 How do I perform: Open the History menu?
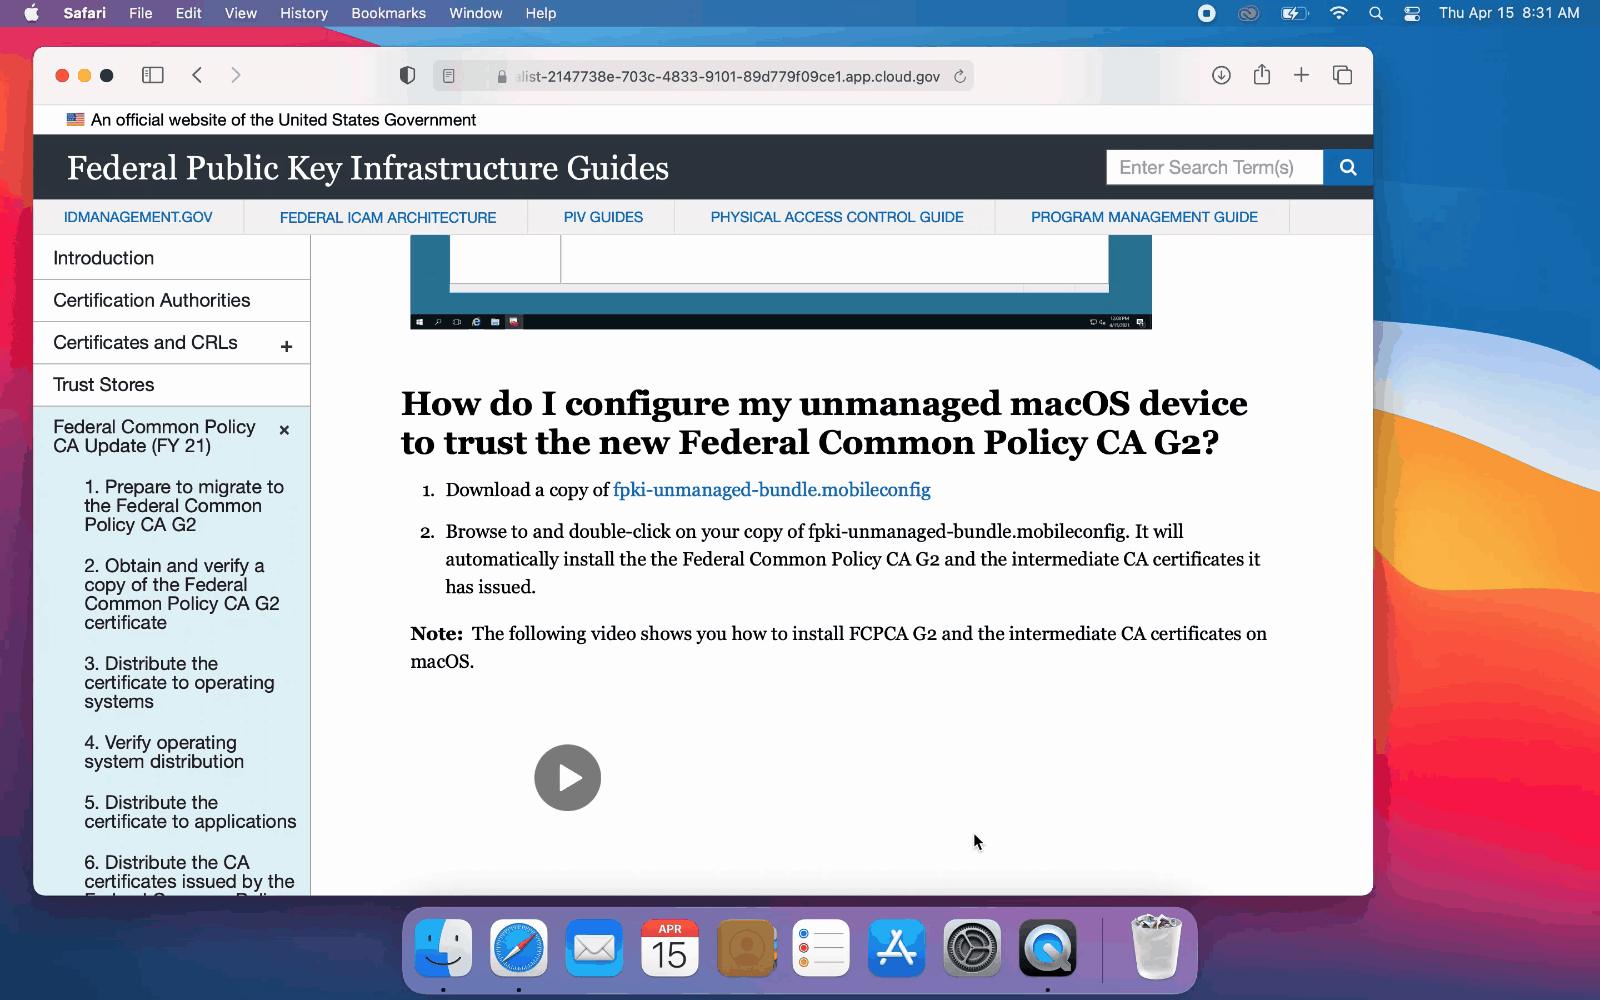click(x=303, y=13)
